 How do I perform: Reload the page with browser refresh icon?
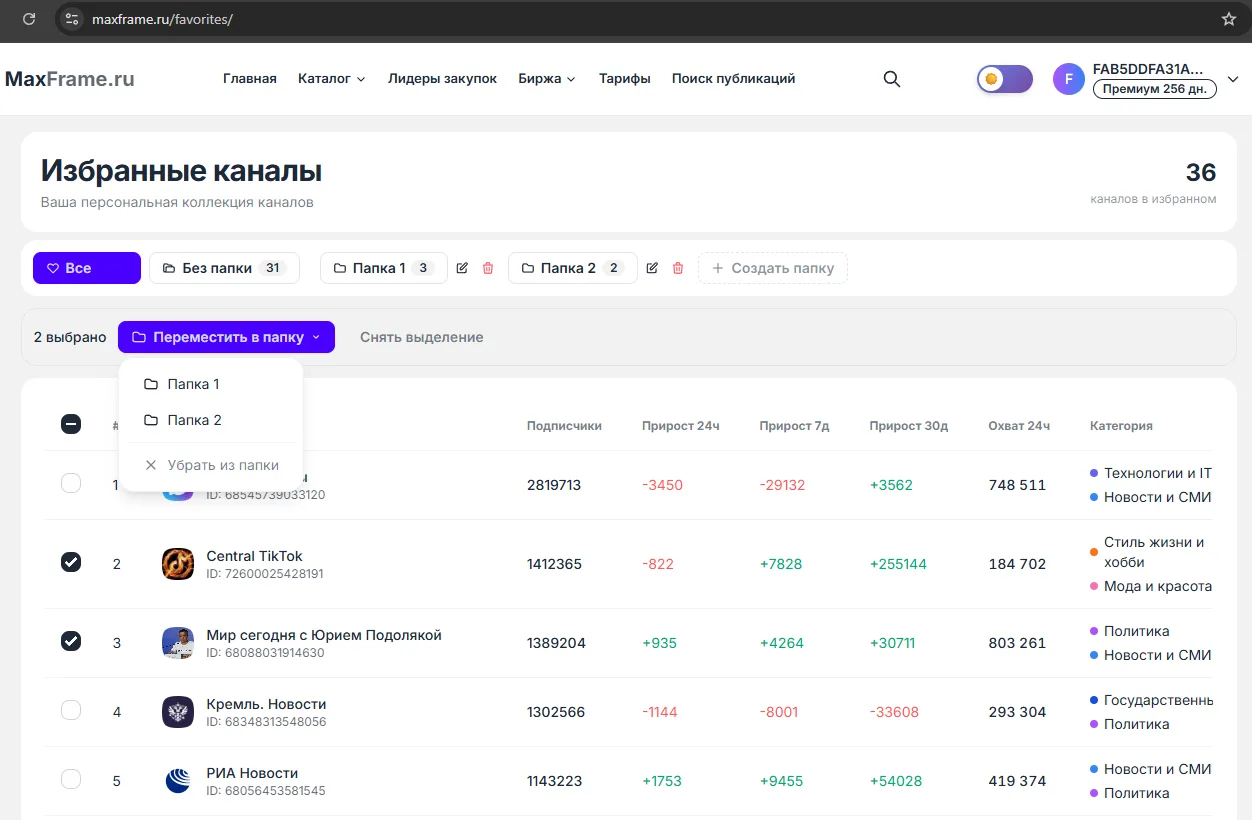pyautogui.click(x=29, y=19)
